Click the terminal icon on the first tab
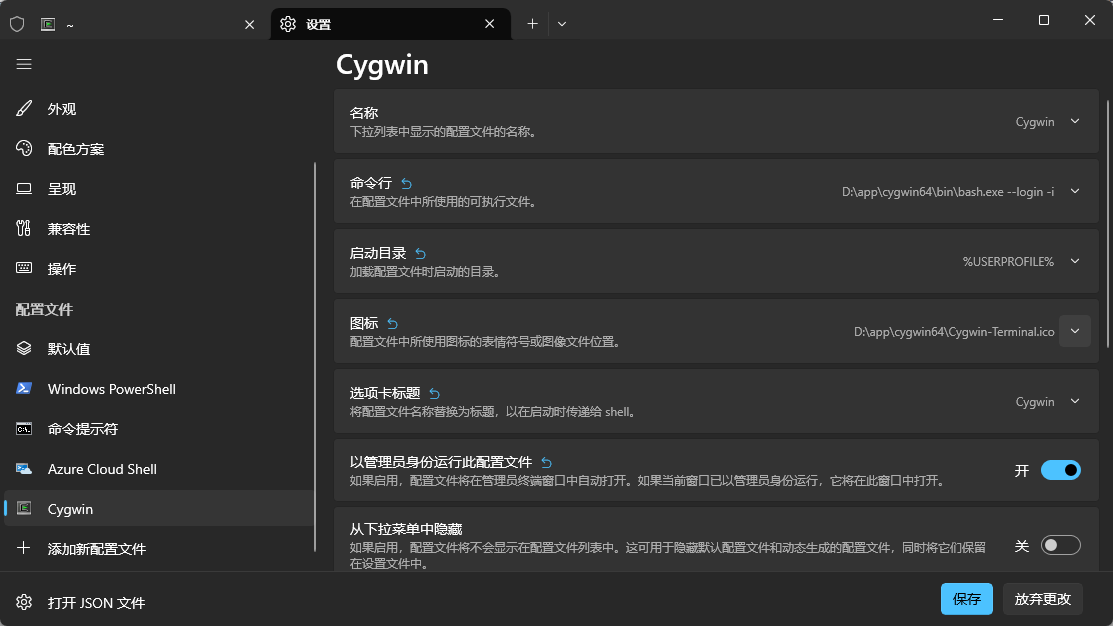The height and width of the screenshot is (626, 1113). (48, 24)
